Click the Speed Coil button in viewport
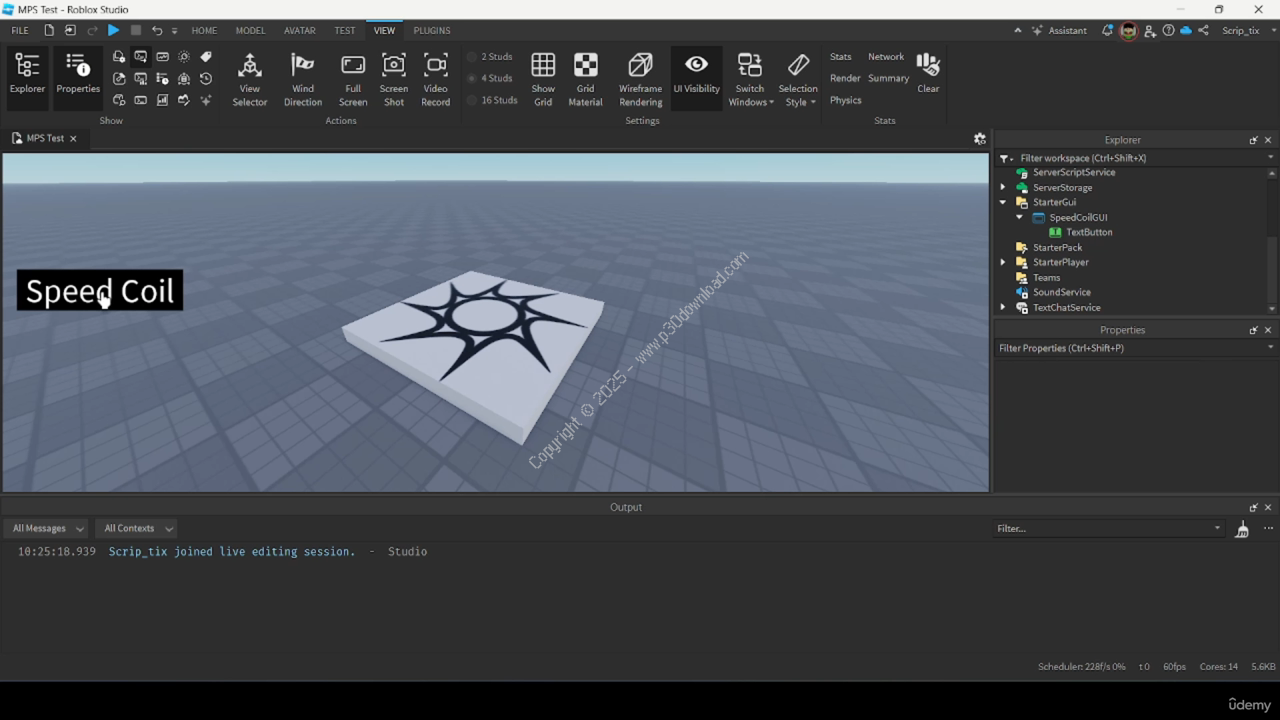Image resolution: width=1280 pixels, height=720 pixels. pyautogui.click(x=100, y=290)
